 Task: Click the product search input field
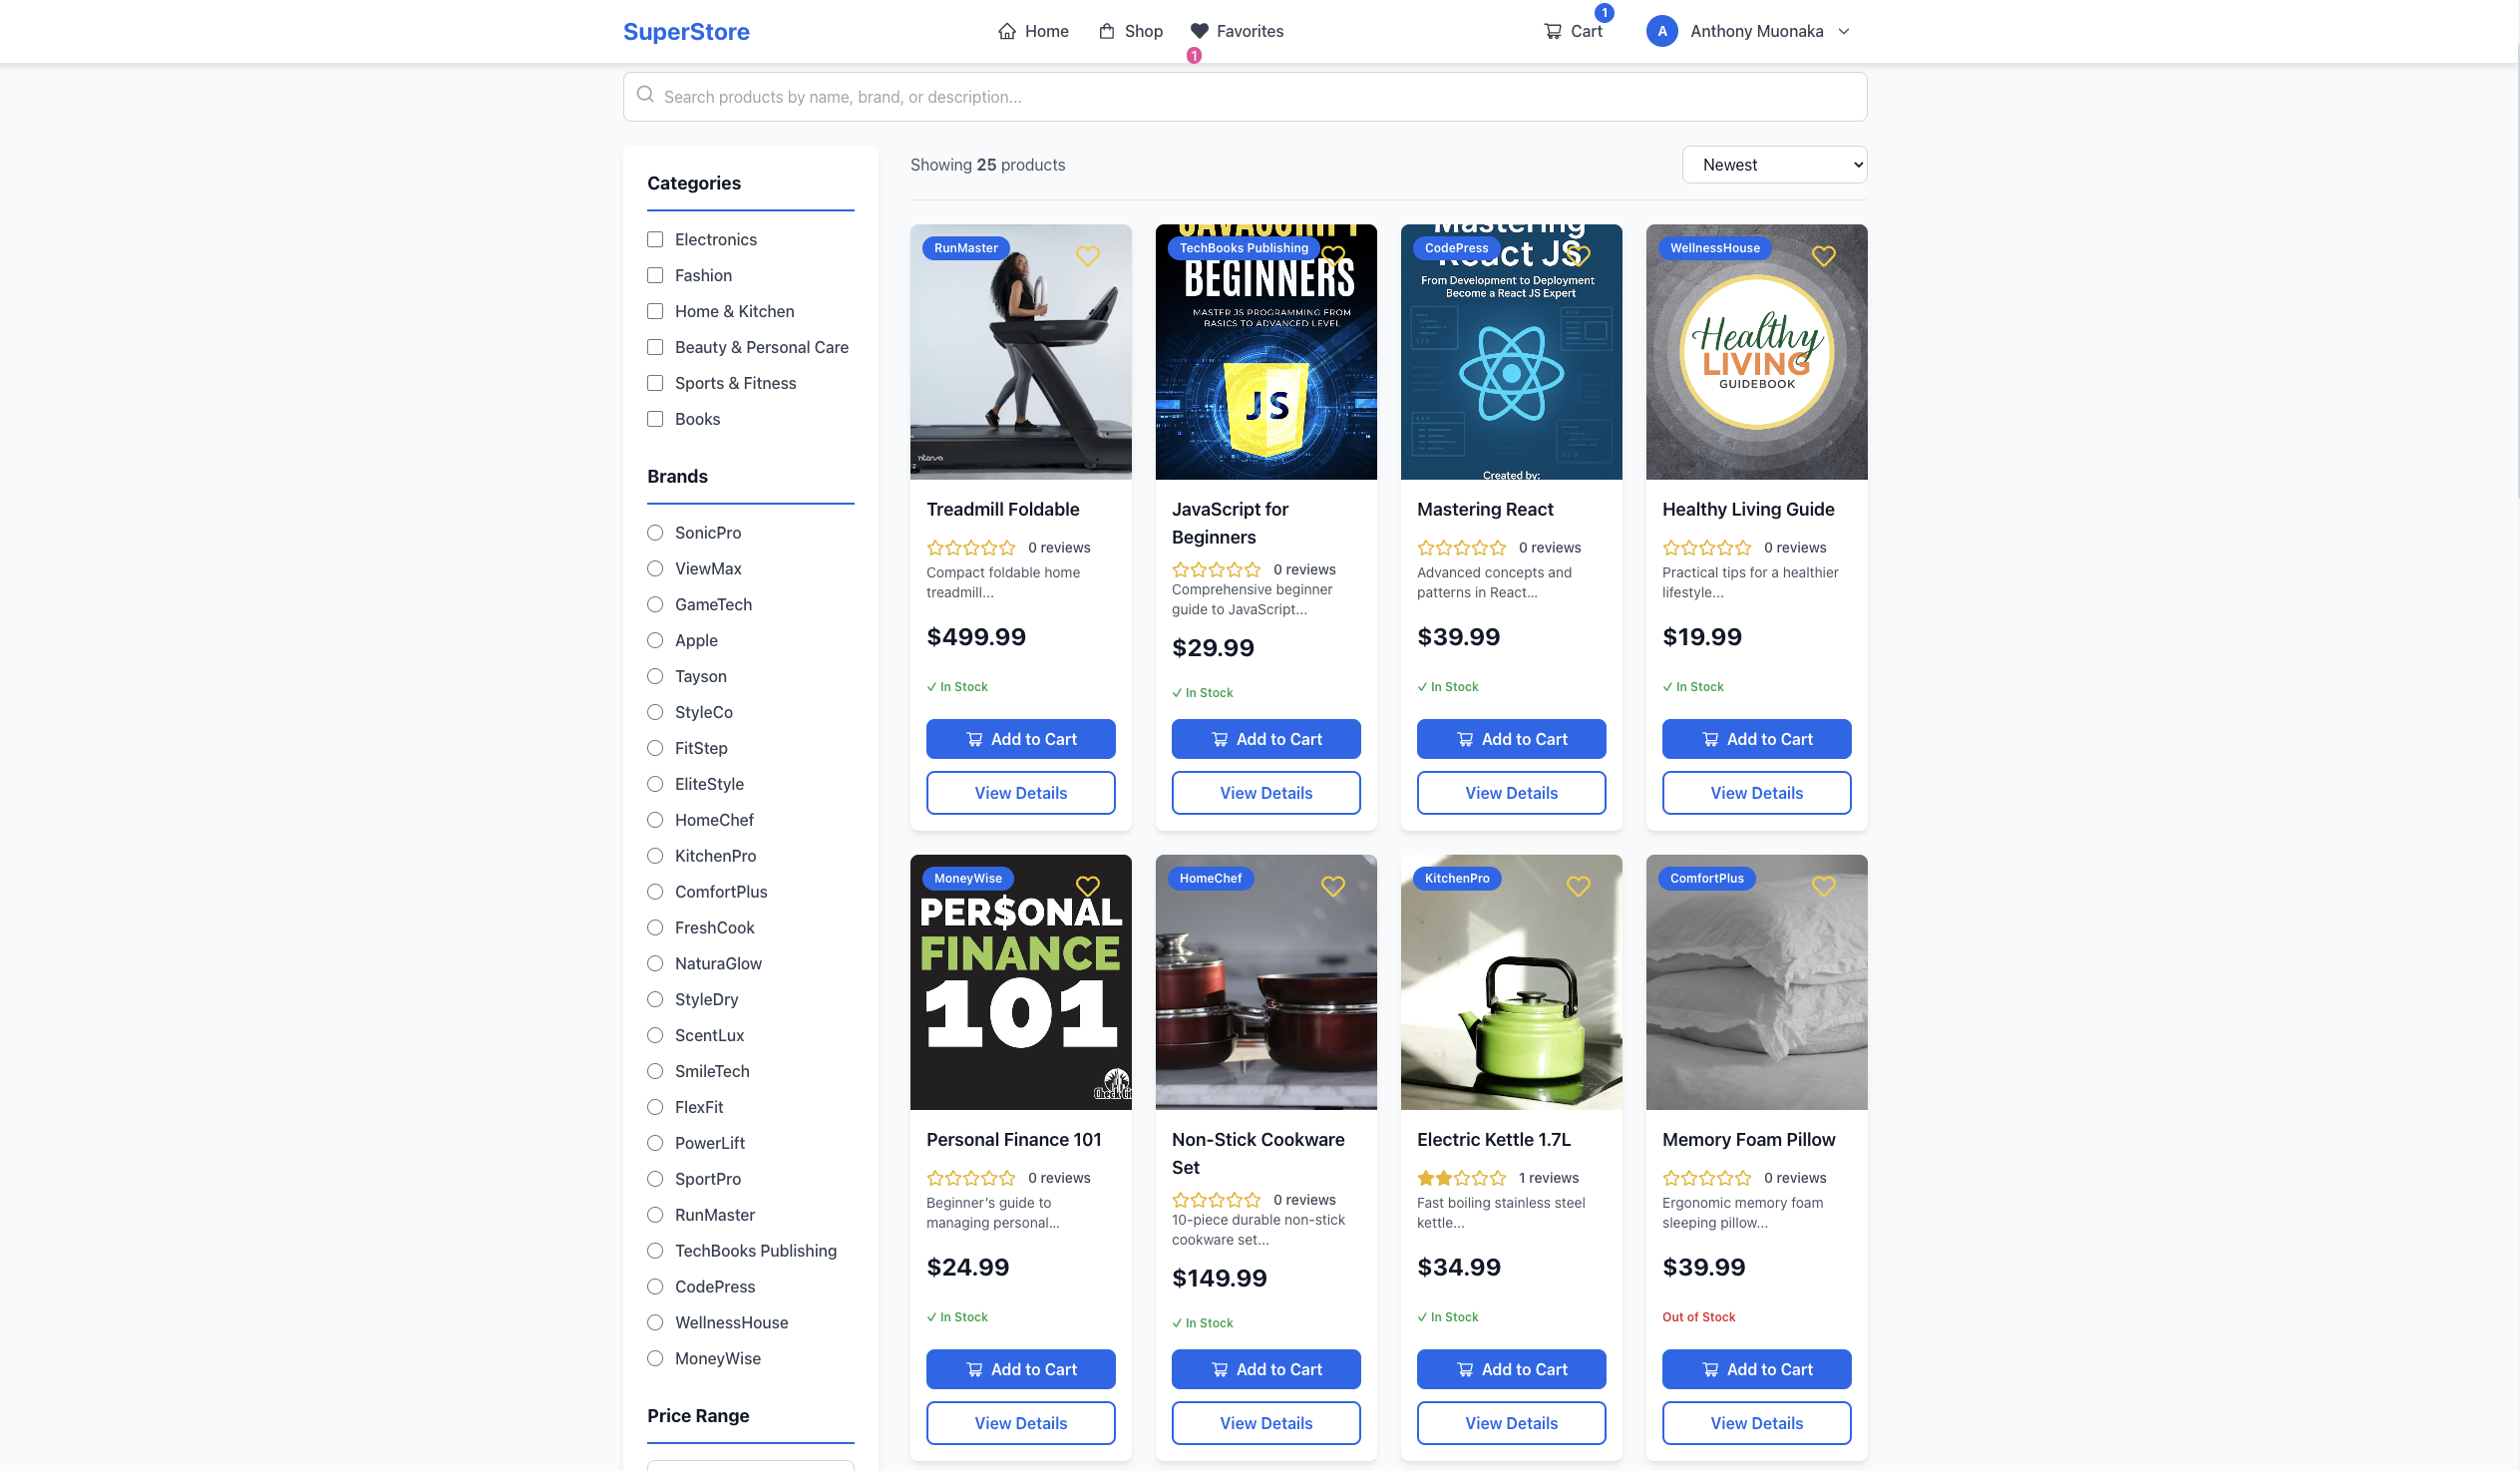tap(1244, 97)
